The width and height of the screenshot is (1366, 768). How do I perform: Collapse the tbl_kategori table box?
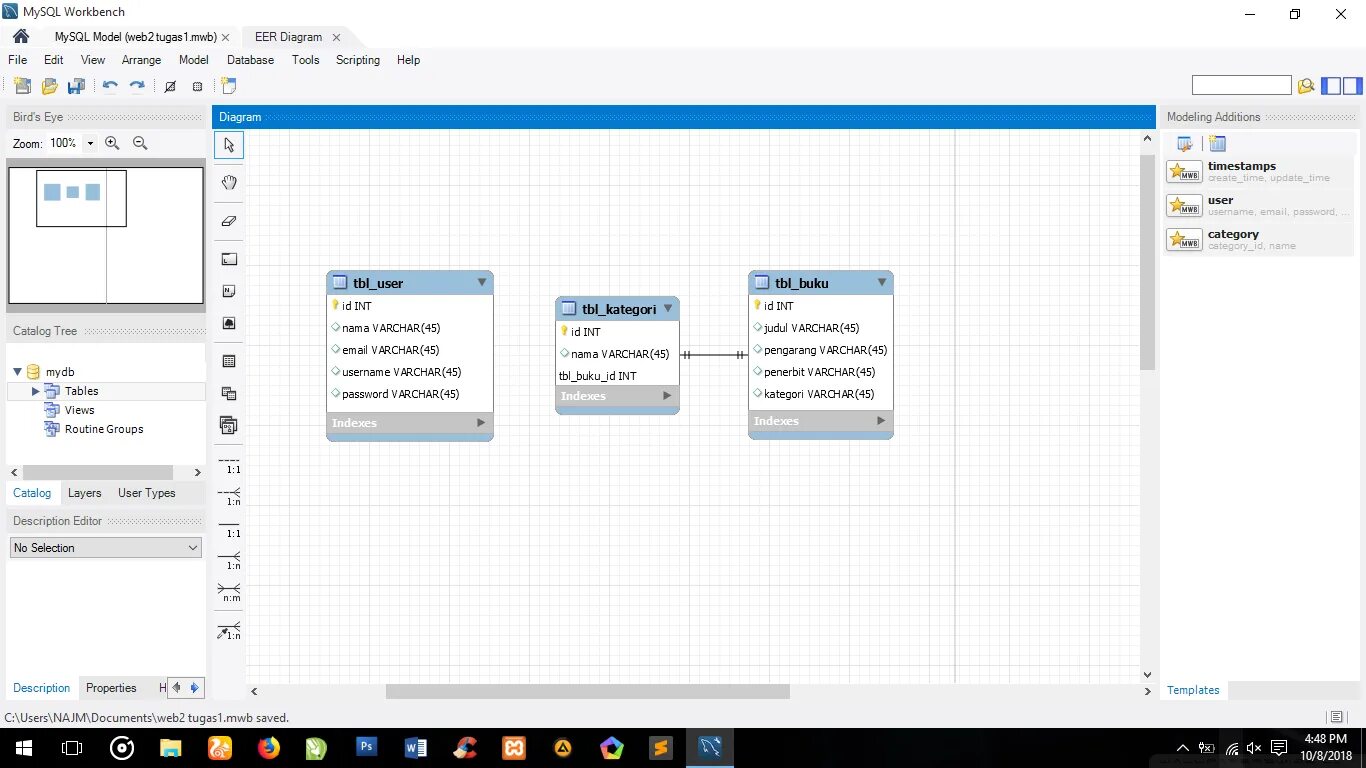[x=668, y=309]
